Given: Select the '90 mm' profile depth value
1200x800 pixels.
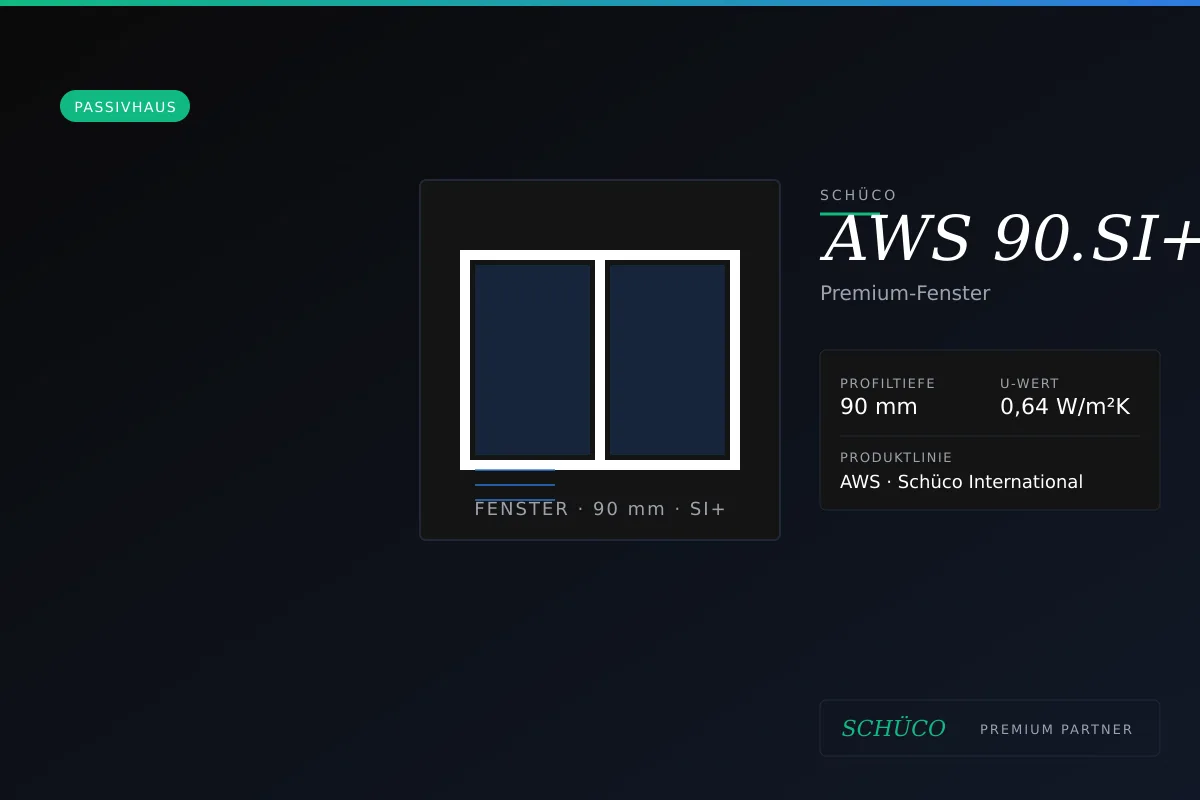Looking at the screenshot, I should 879,407.
